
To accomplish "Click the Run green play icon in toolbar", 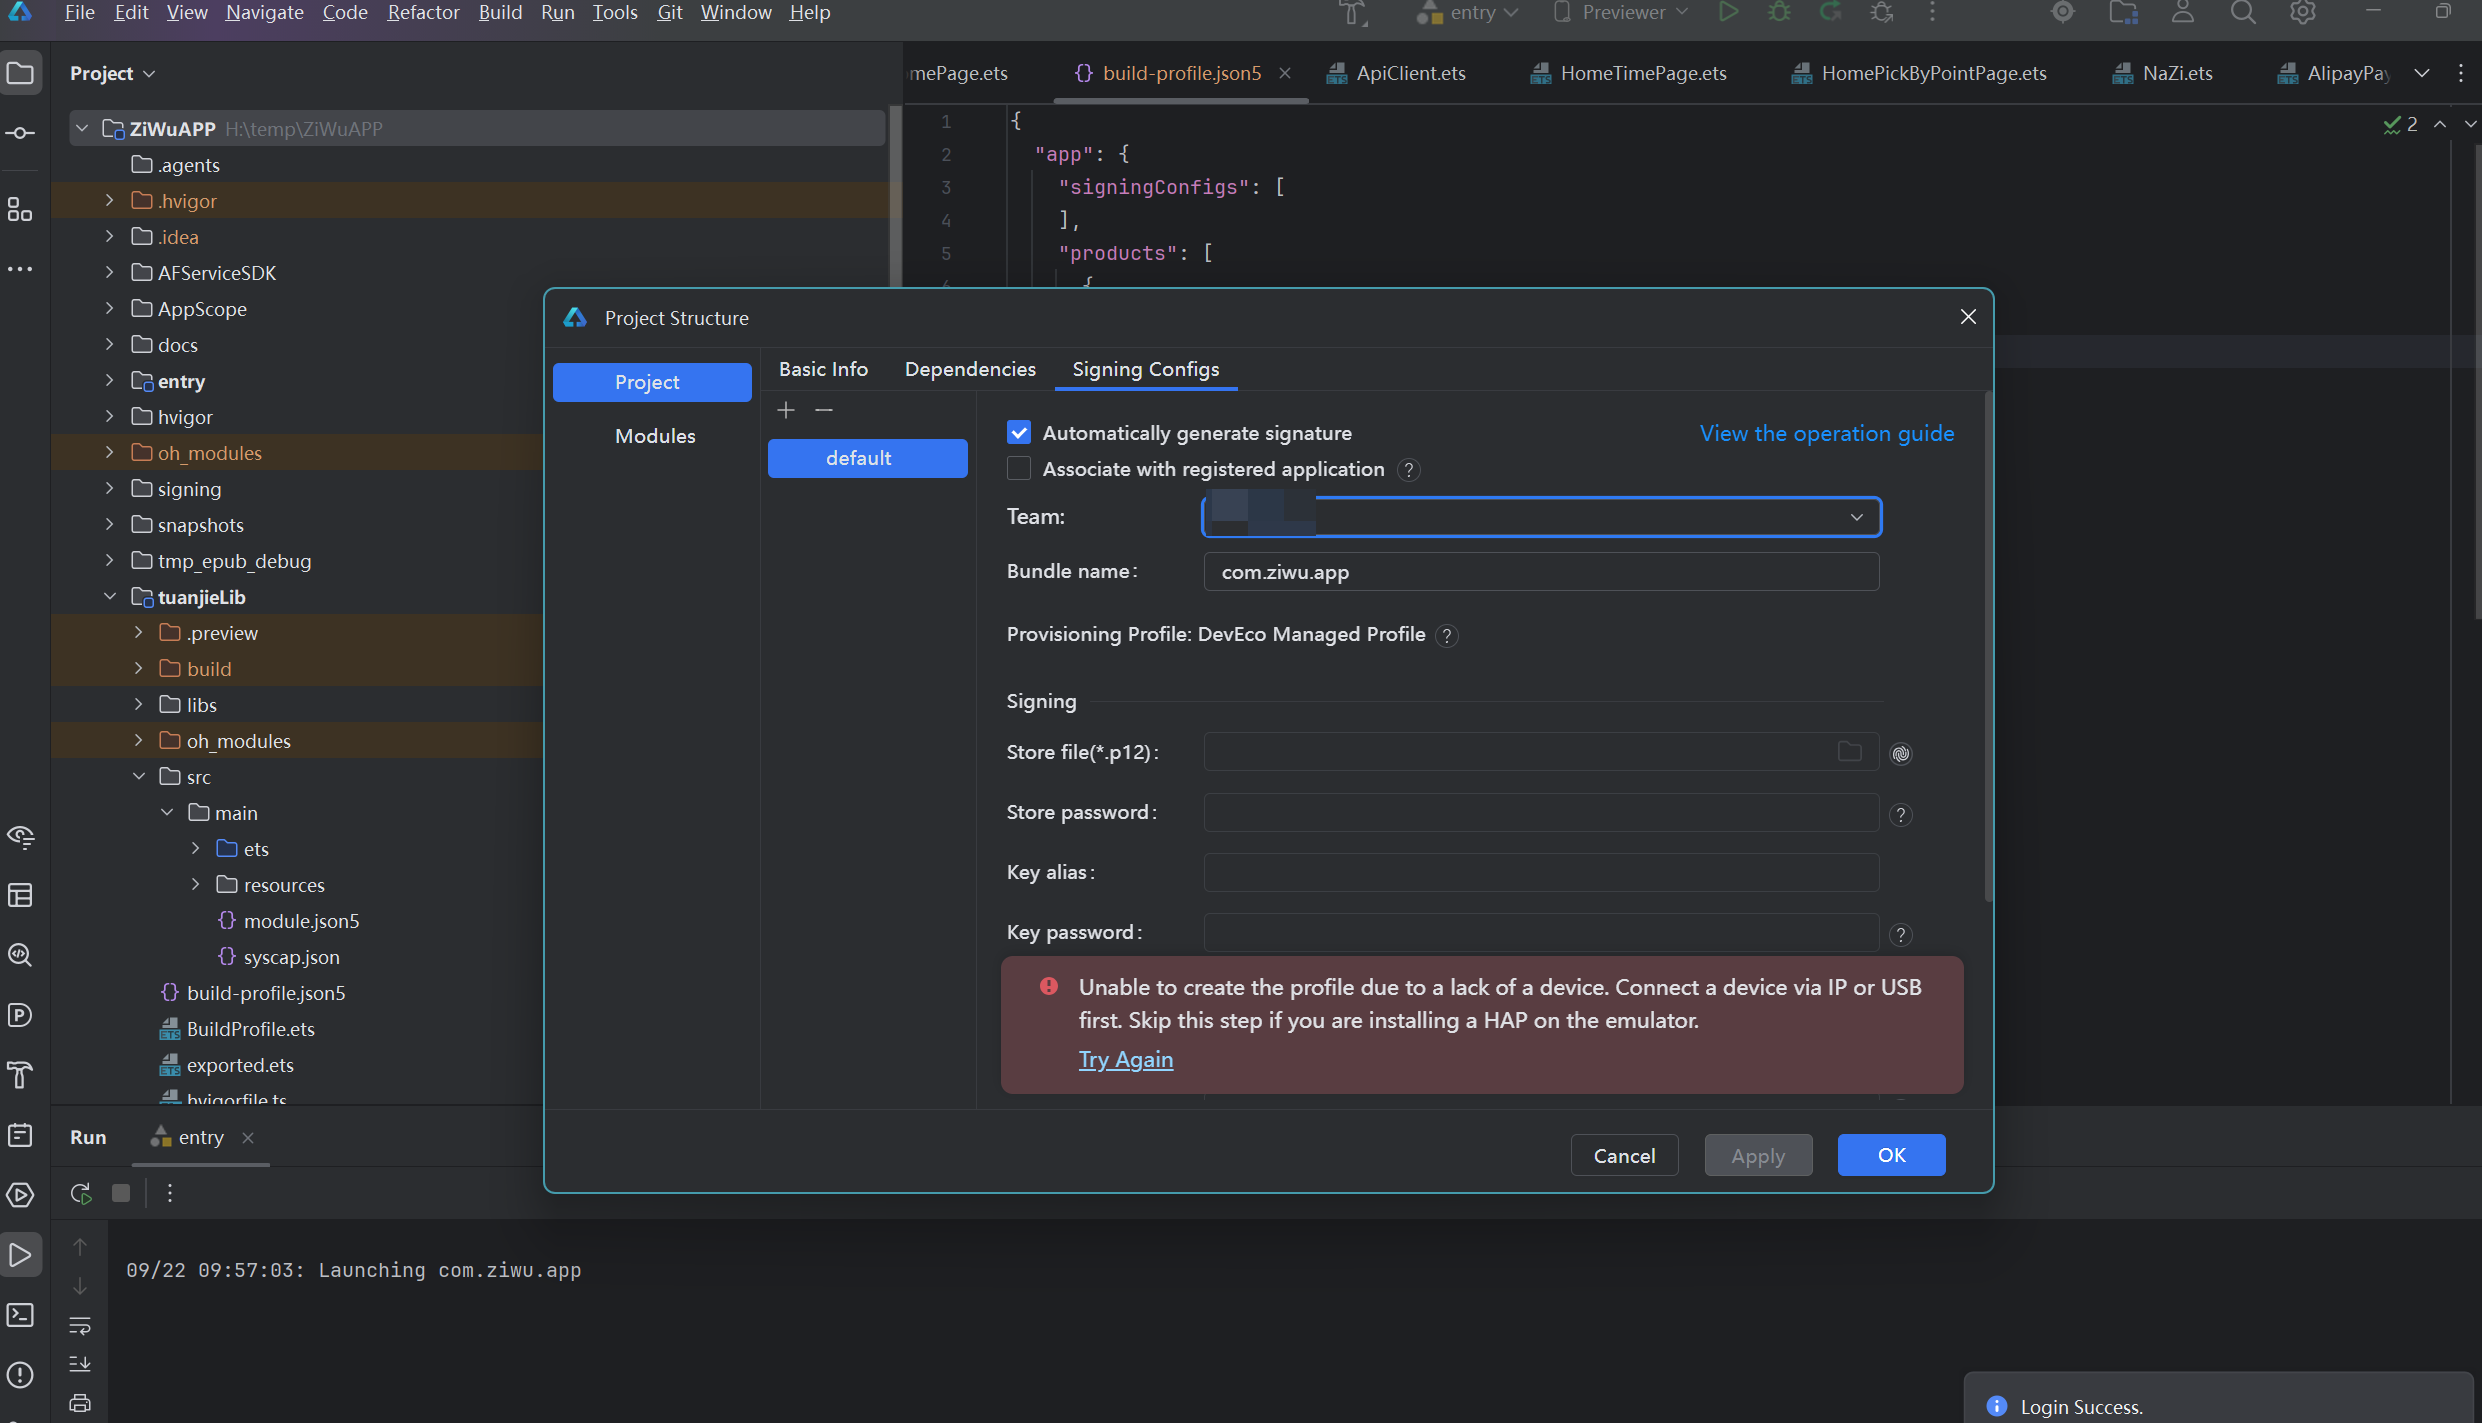I will (x=1728, y=13).
